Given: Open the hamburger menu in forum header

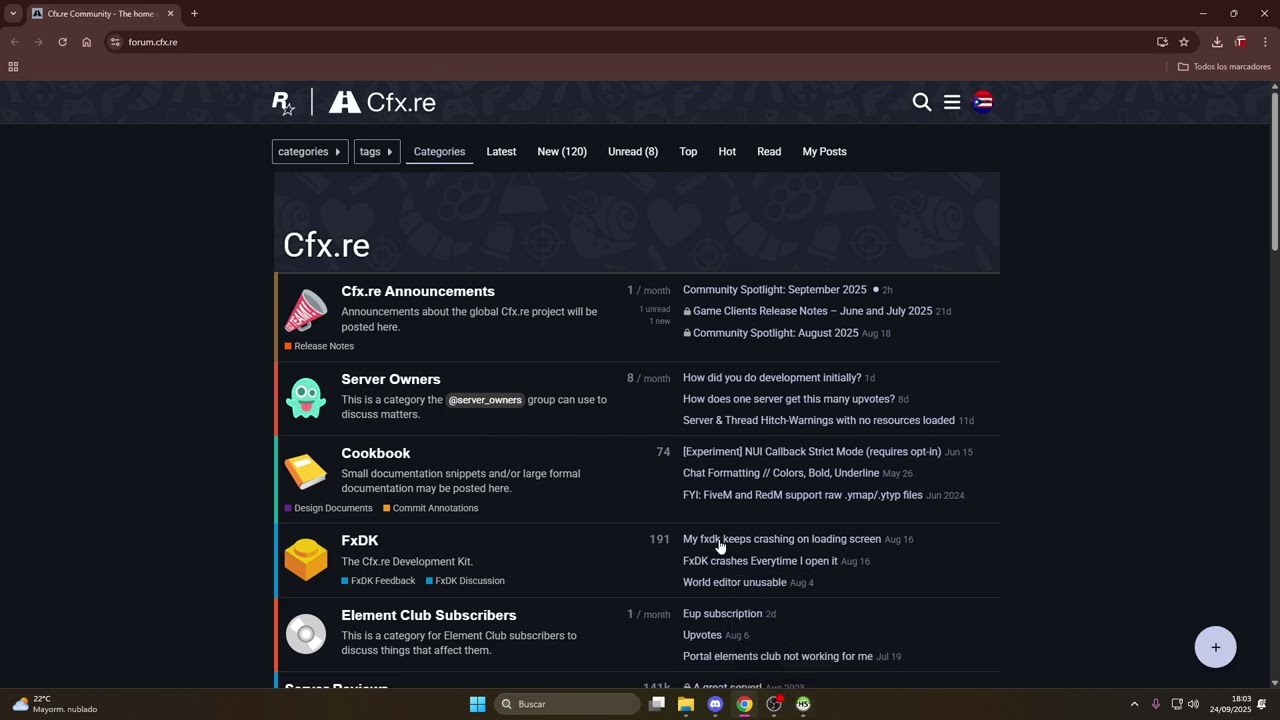Looking at the screenshot, I should pos(952,102).
